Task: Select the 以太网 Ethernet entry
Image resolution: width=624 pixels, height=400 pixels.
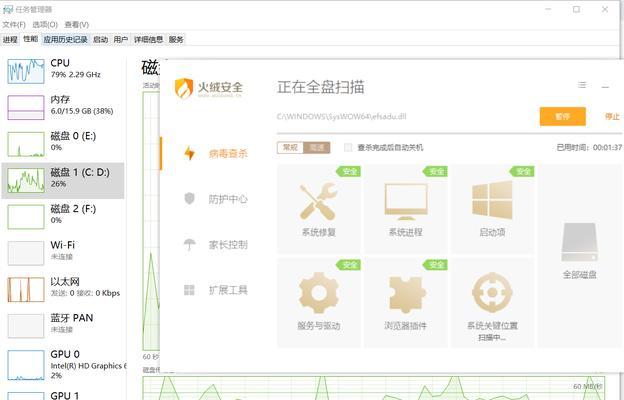Action: (63, 289)
